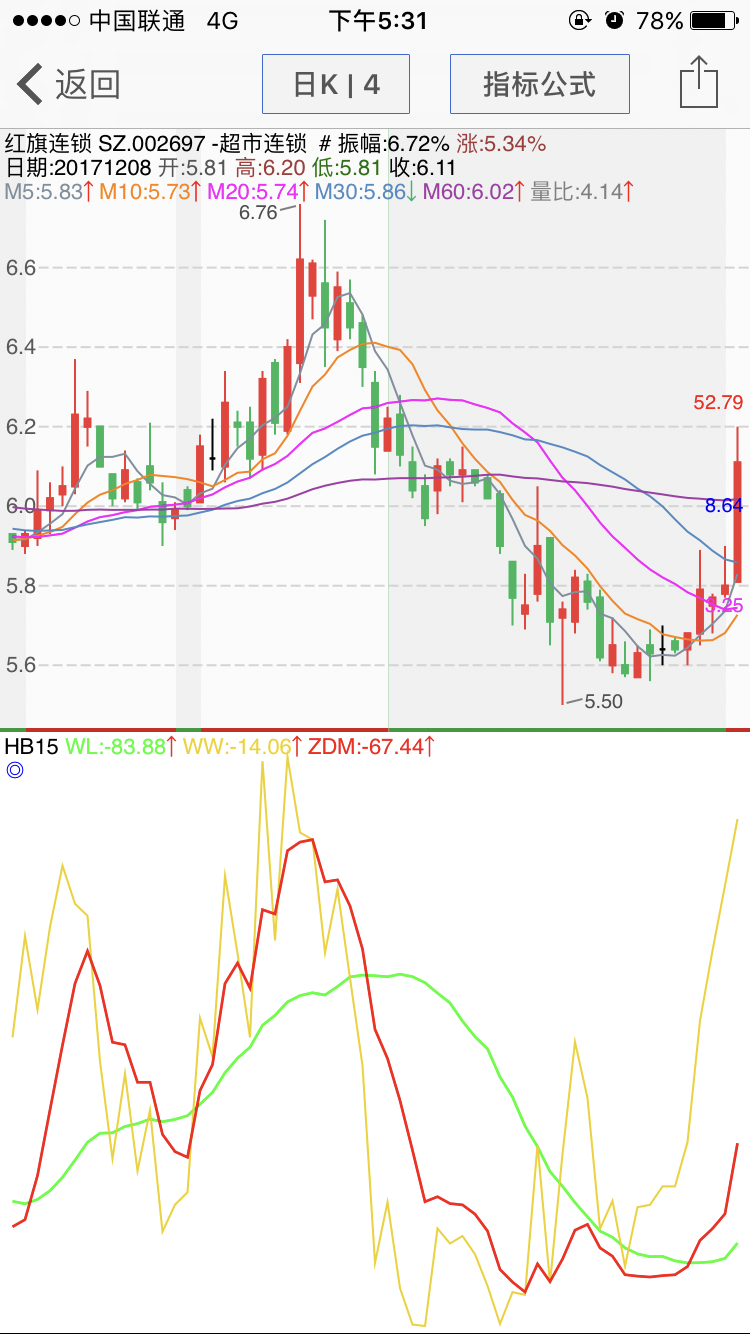750x1334 pixels.
Task: Tap the 下午5:31 clock in status bar
Action: 378,21
